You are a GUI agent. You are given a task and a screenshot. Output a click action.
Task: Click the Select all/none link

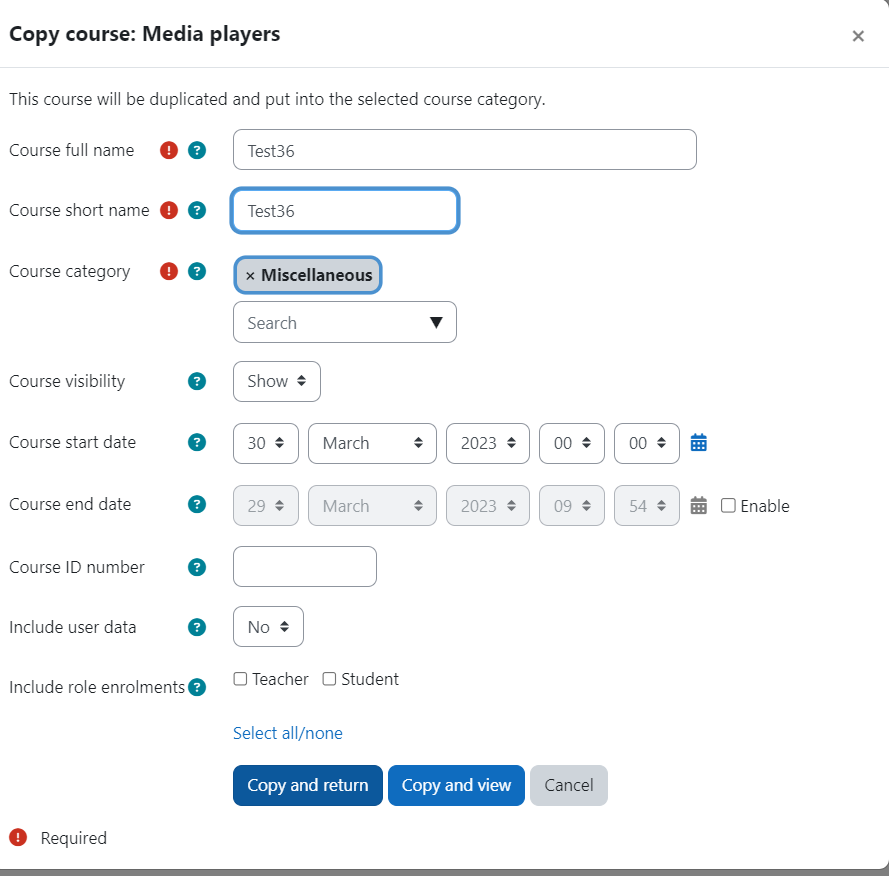click(287, 733)
